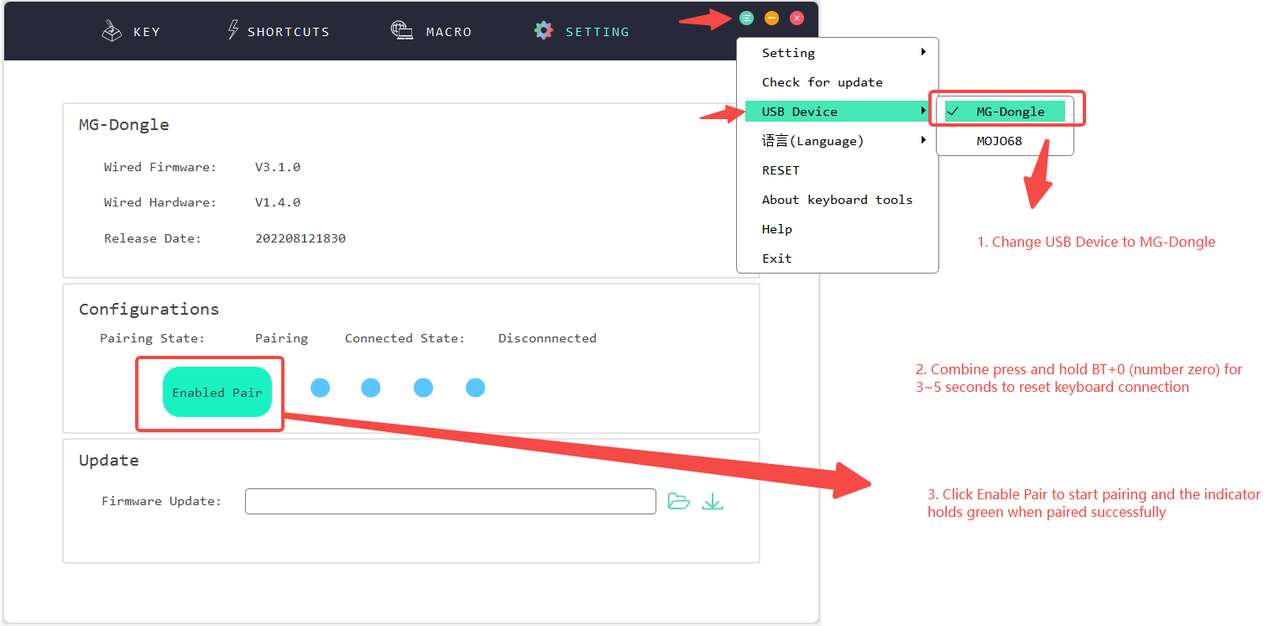Select MOJO68 as the USB device
The height and width of the screenshot is (626, 1280).
click(x=1000, y=141)
